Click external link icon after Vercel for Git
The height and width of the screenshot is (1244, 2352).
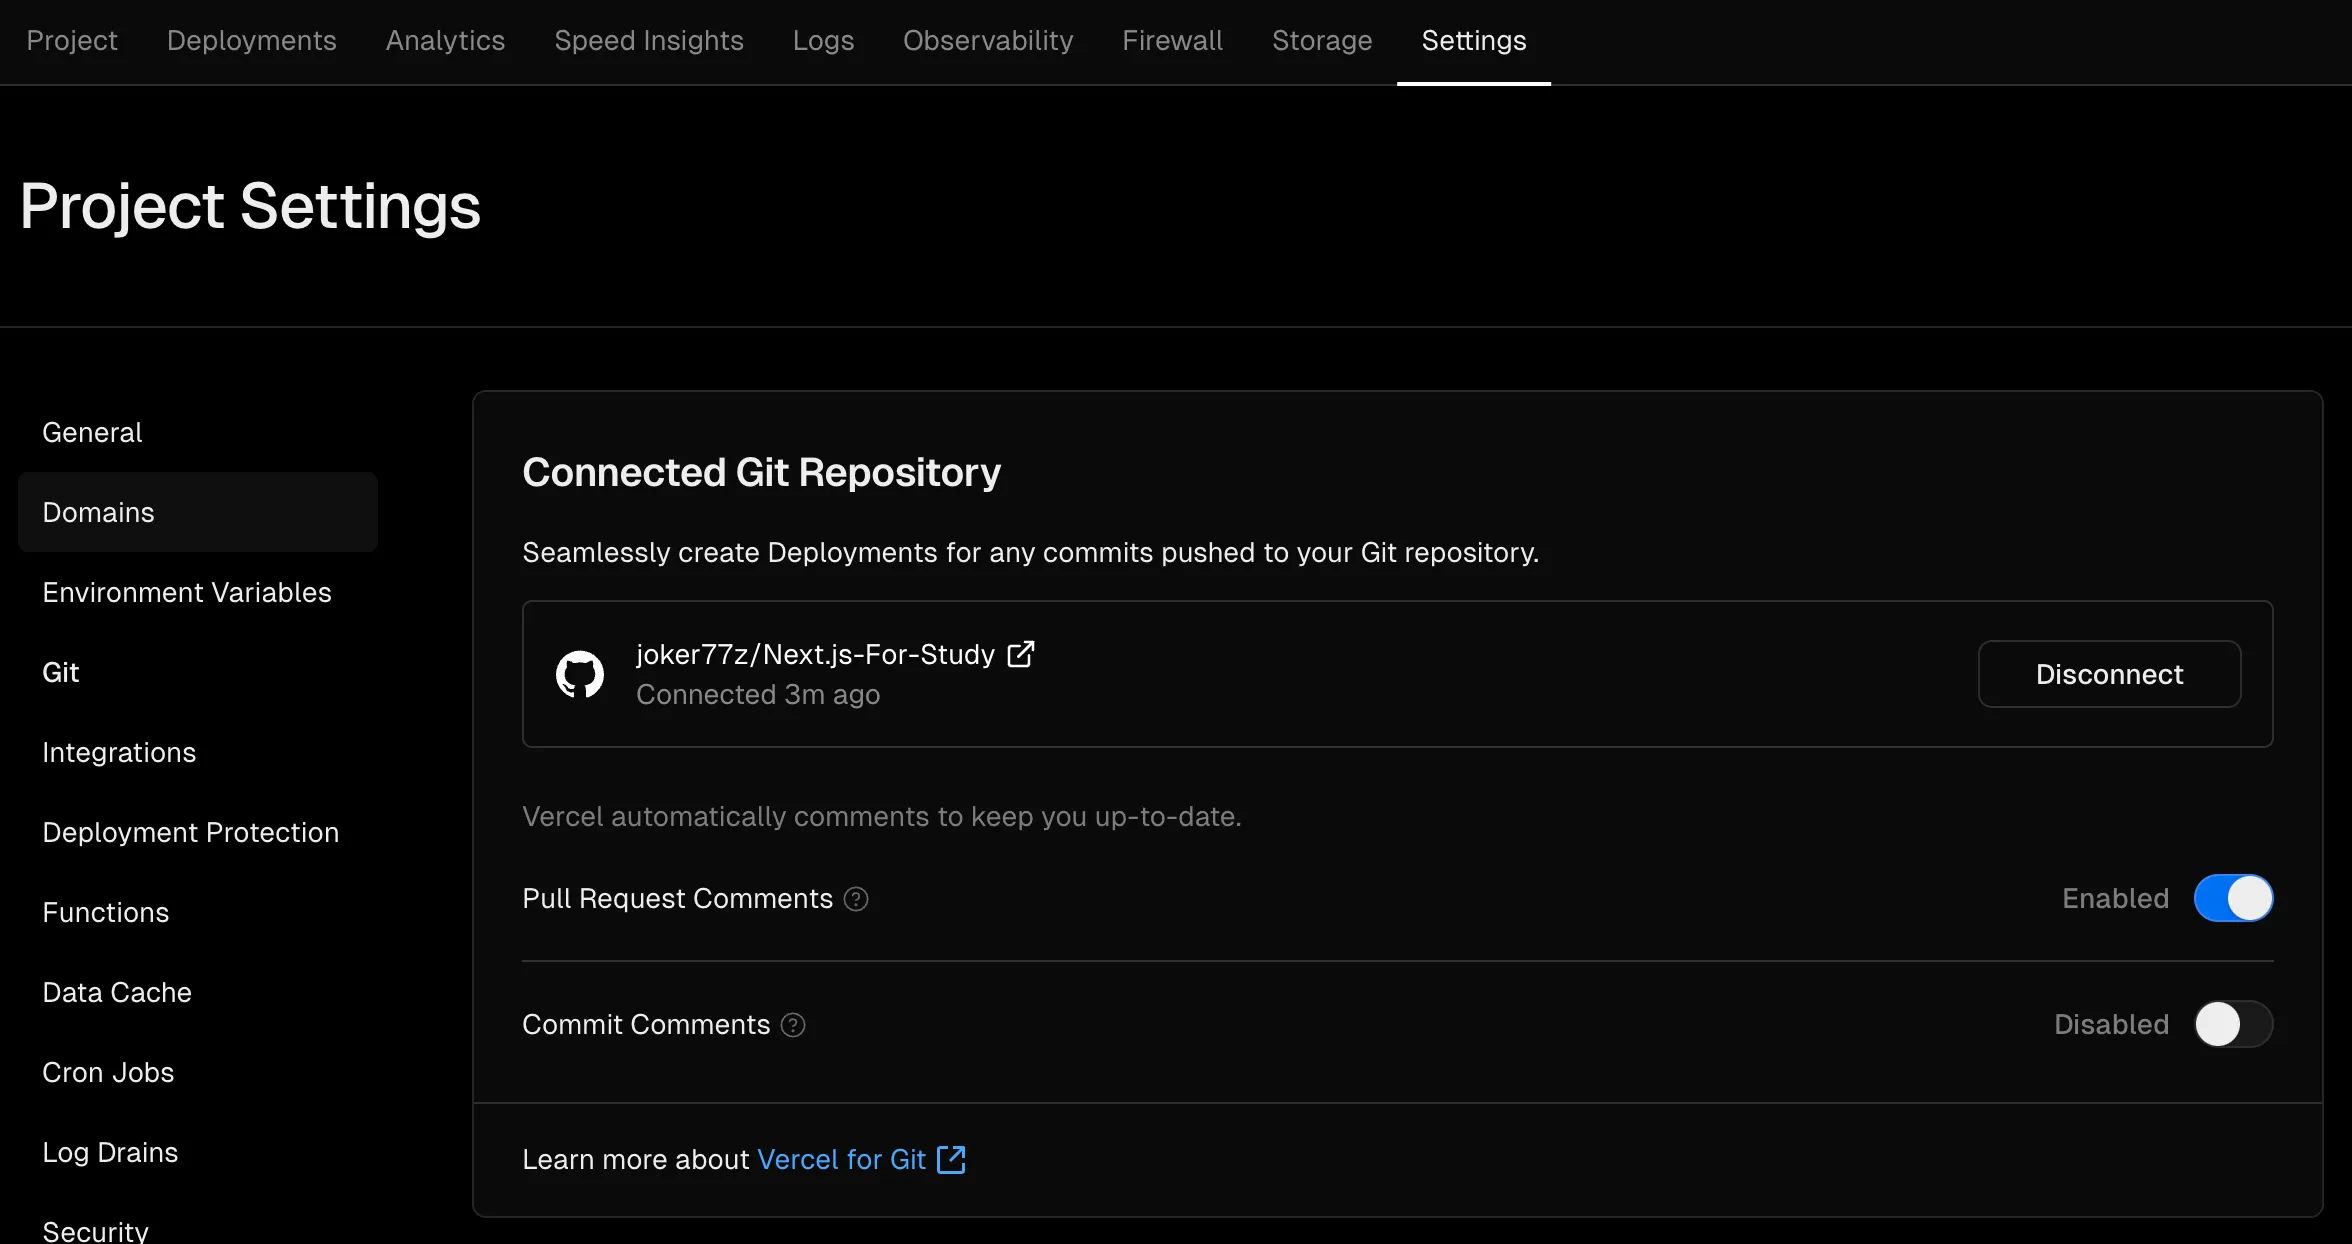pos(951,1159)
